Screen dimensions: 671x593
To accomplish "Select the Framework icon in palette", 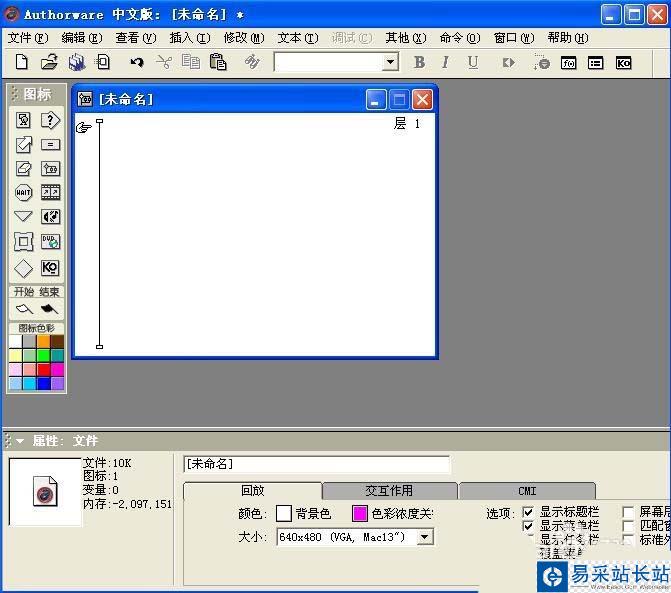I will tap(23, 242).
